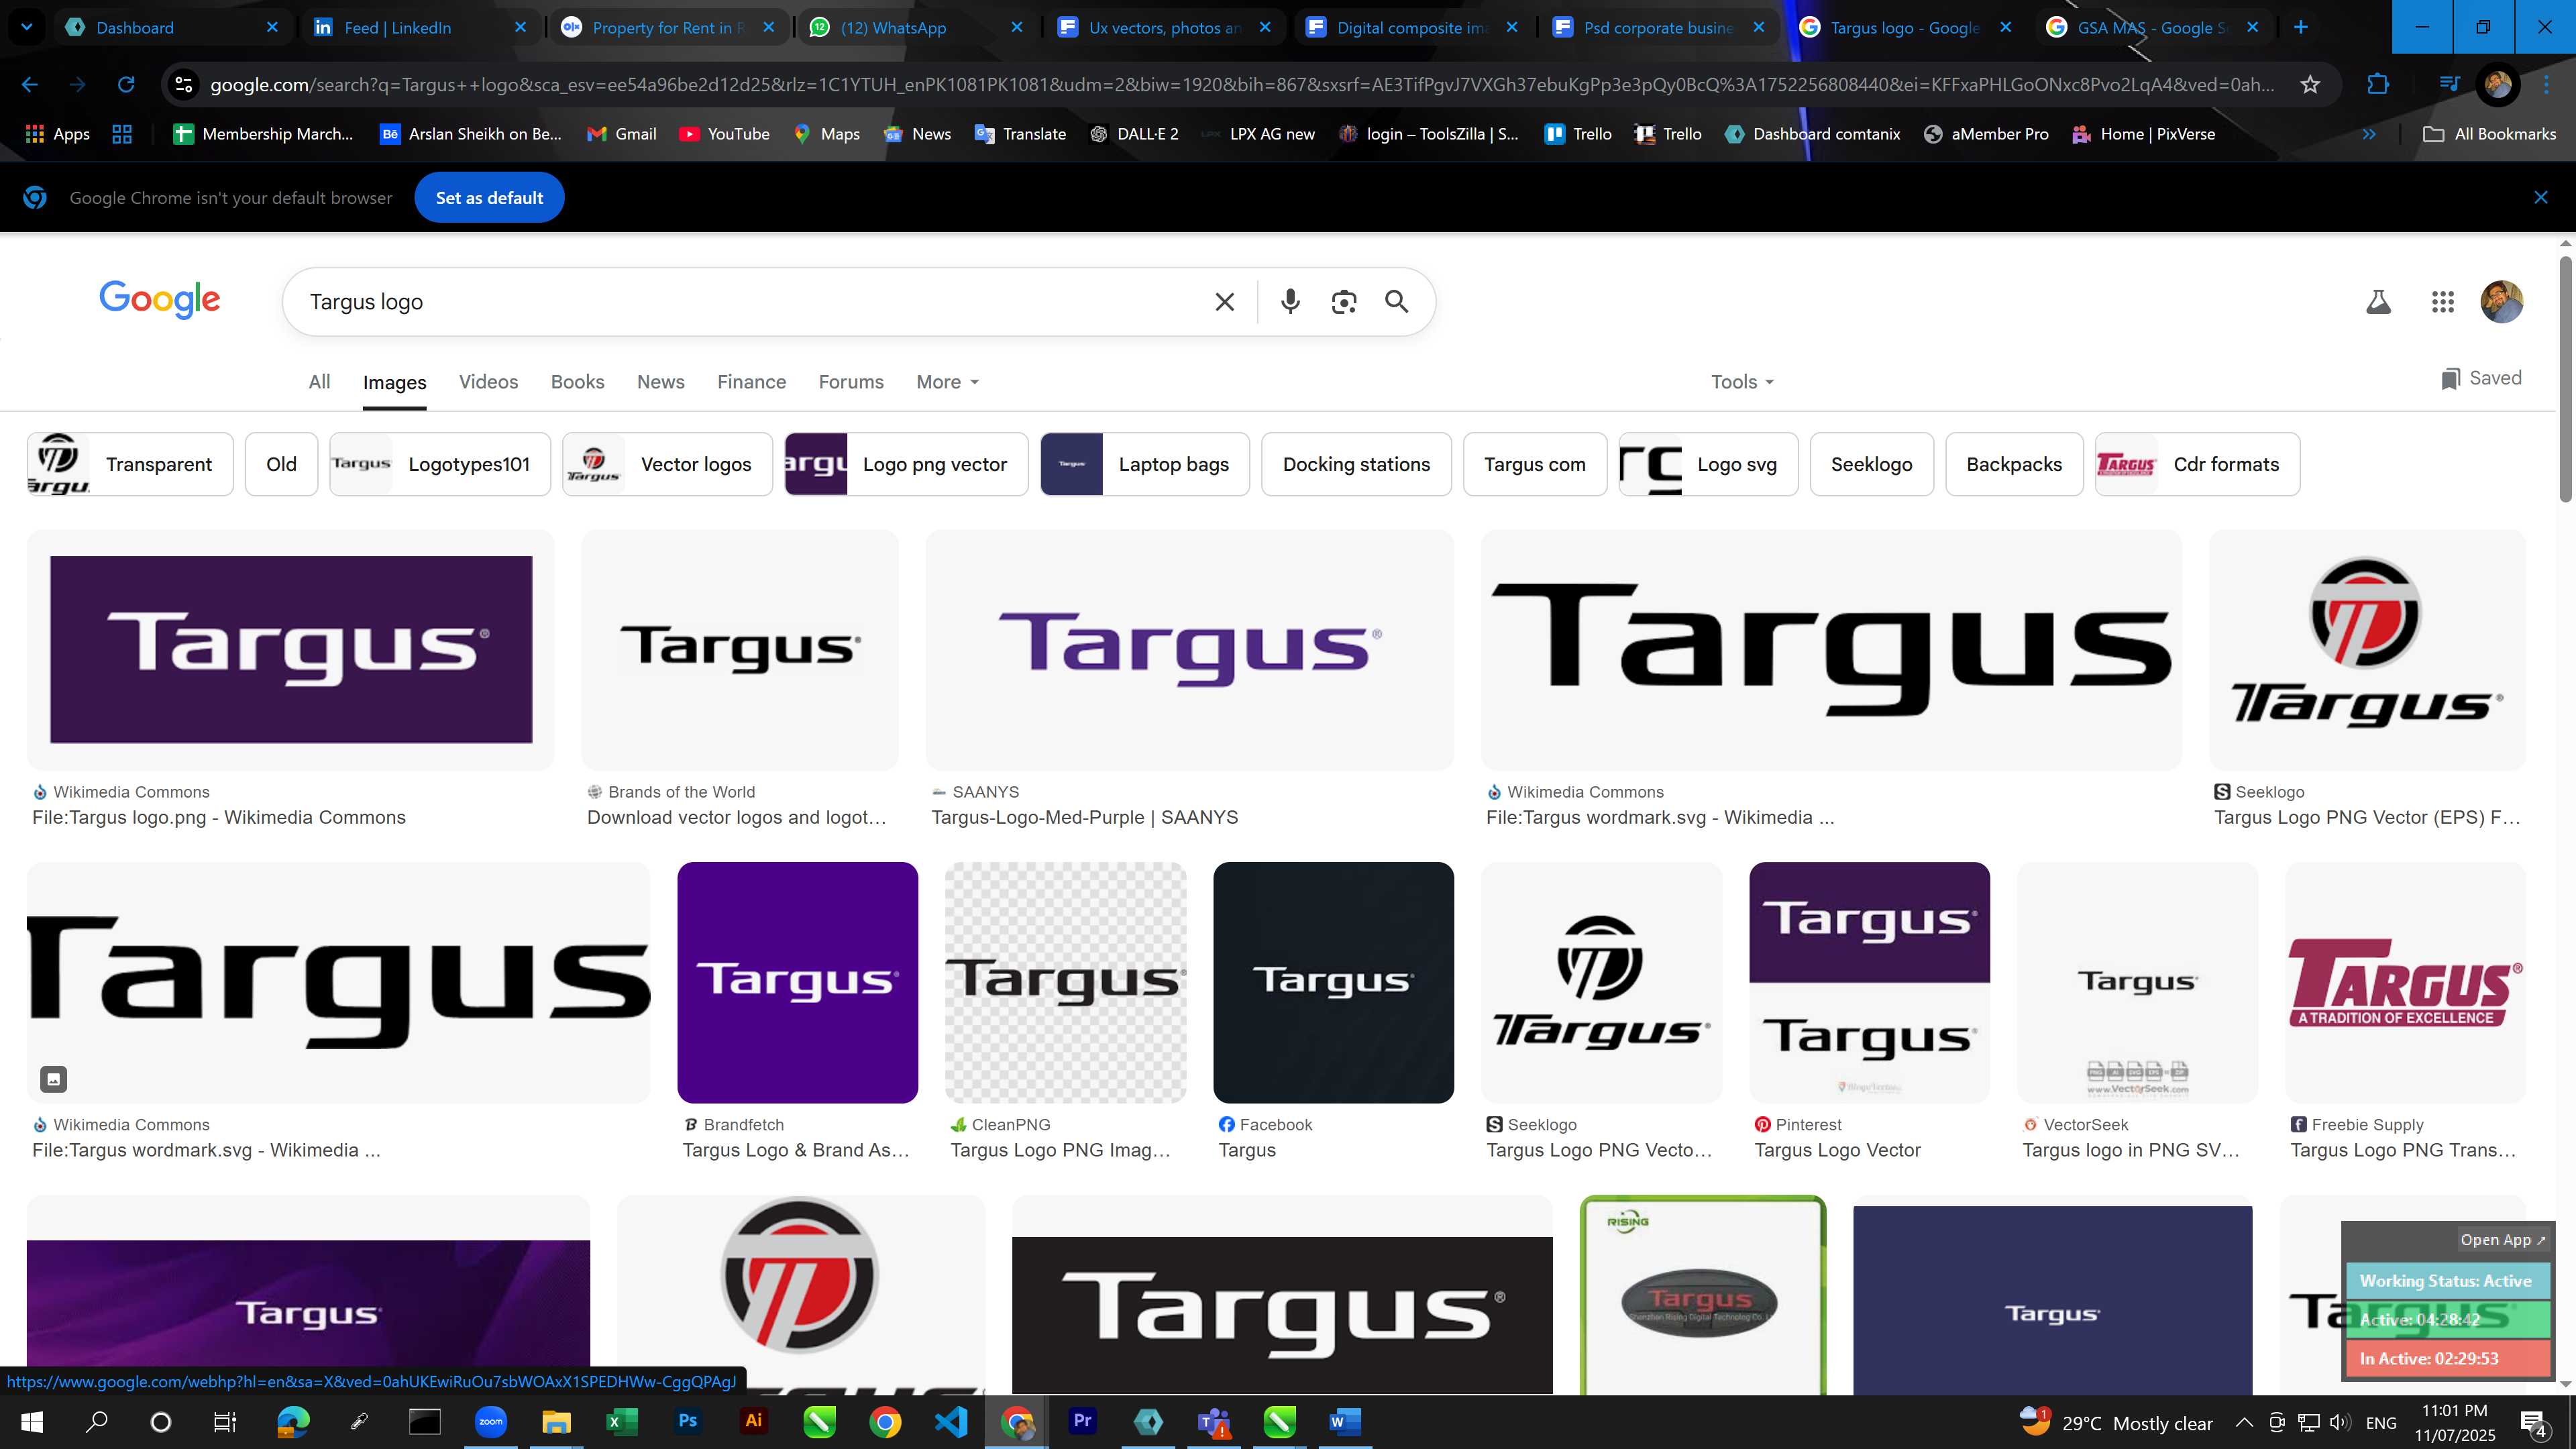Open the Gmail bookmark
The width and height of the screenshot is (2576, 1449).
click(x=621, y=134)
